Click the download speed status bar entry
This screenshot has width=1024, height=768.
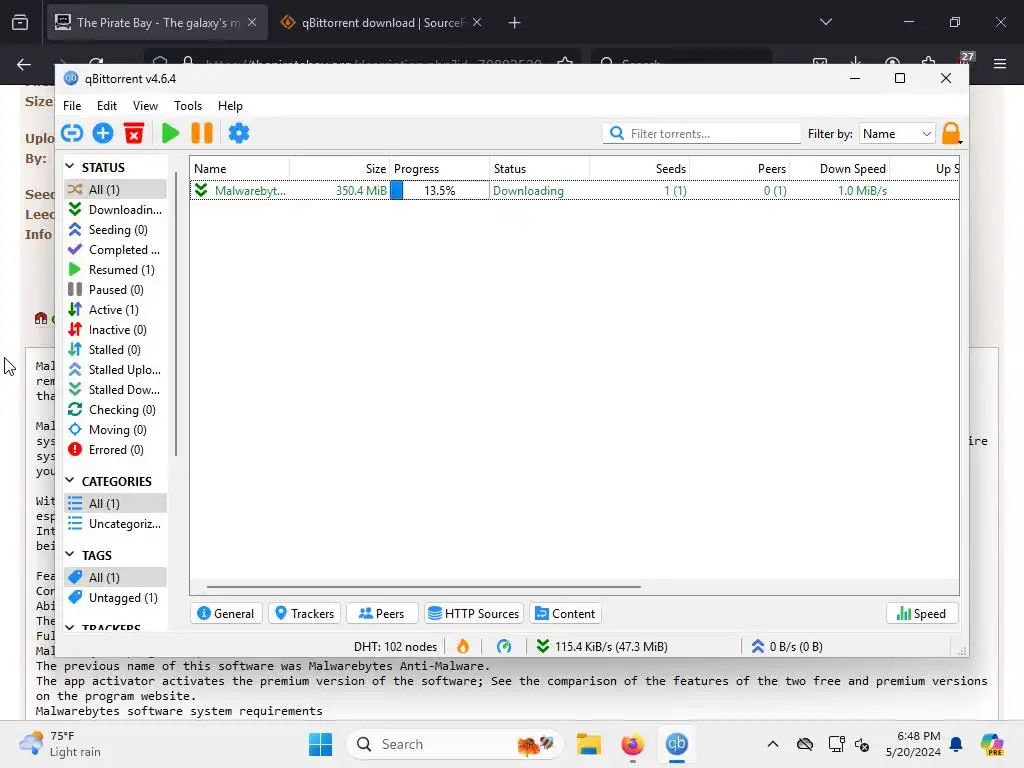pos(602,647)
